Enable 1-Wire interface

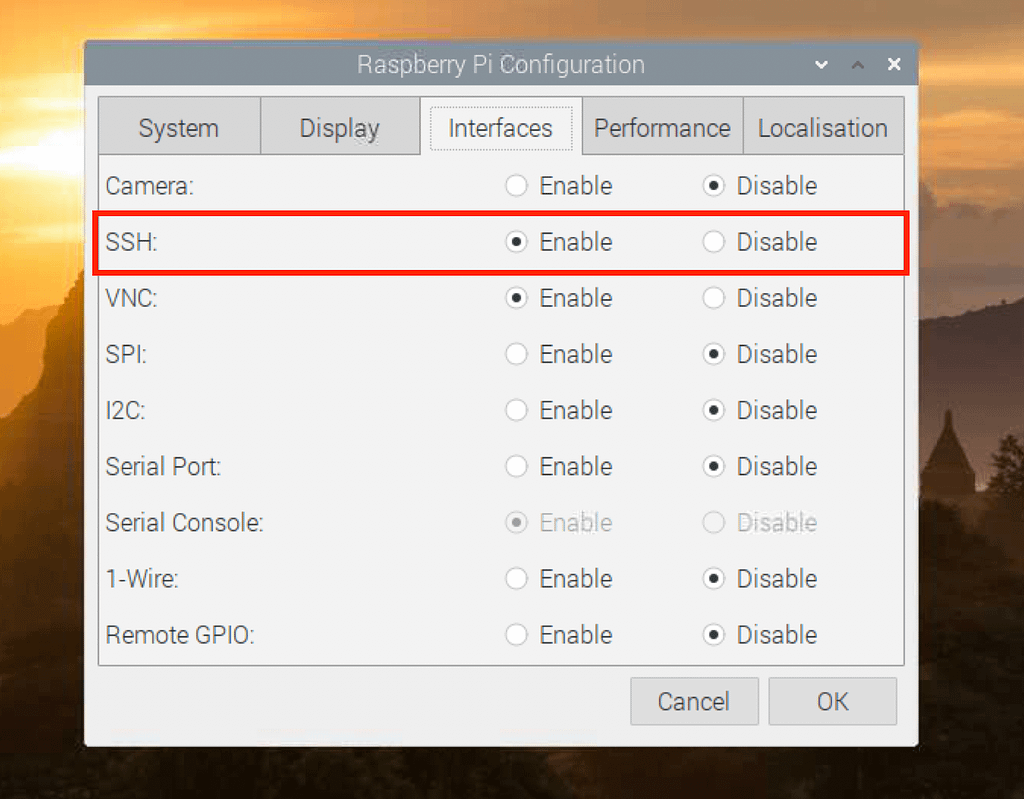[516, 578]
